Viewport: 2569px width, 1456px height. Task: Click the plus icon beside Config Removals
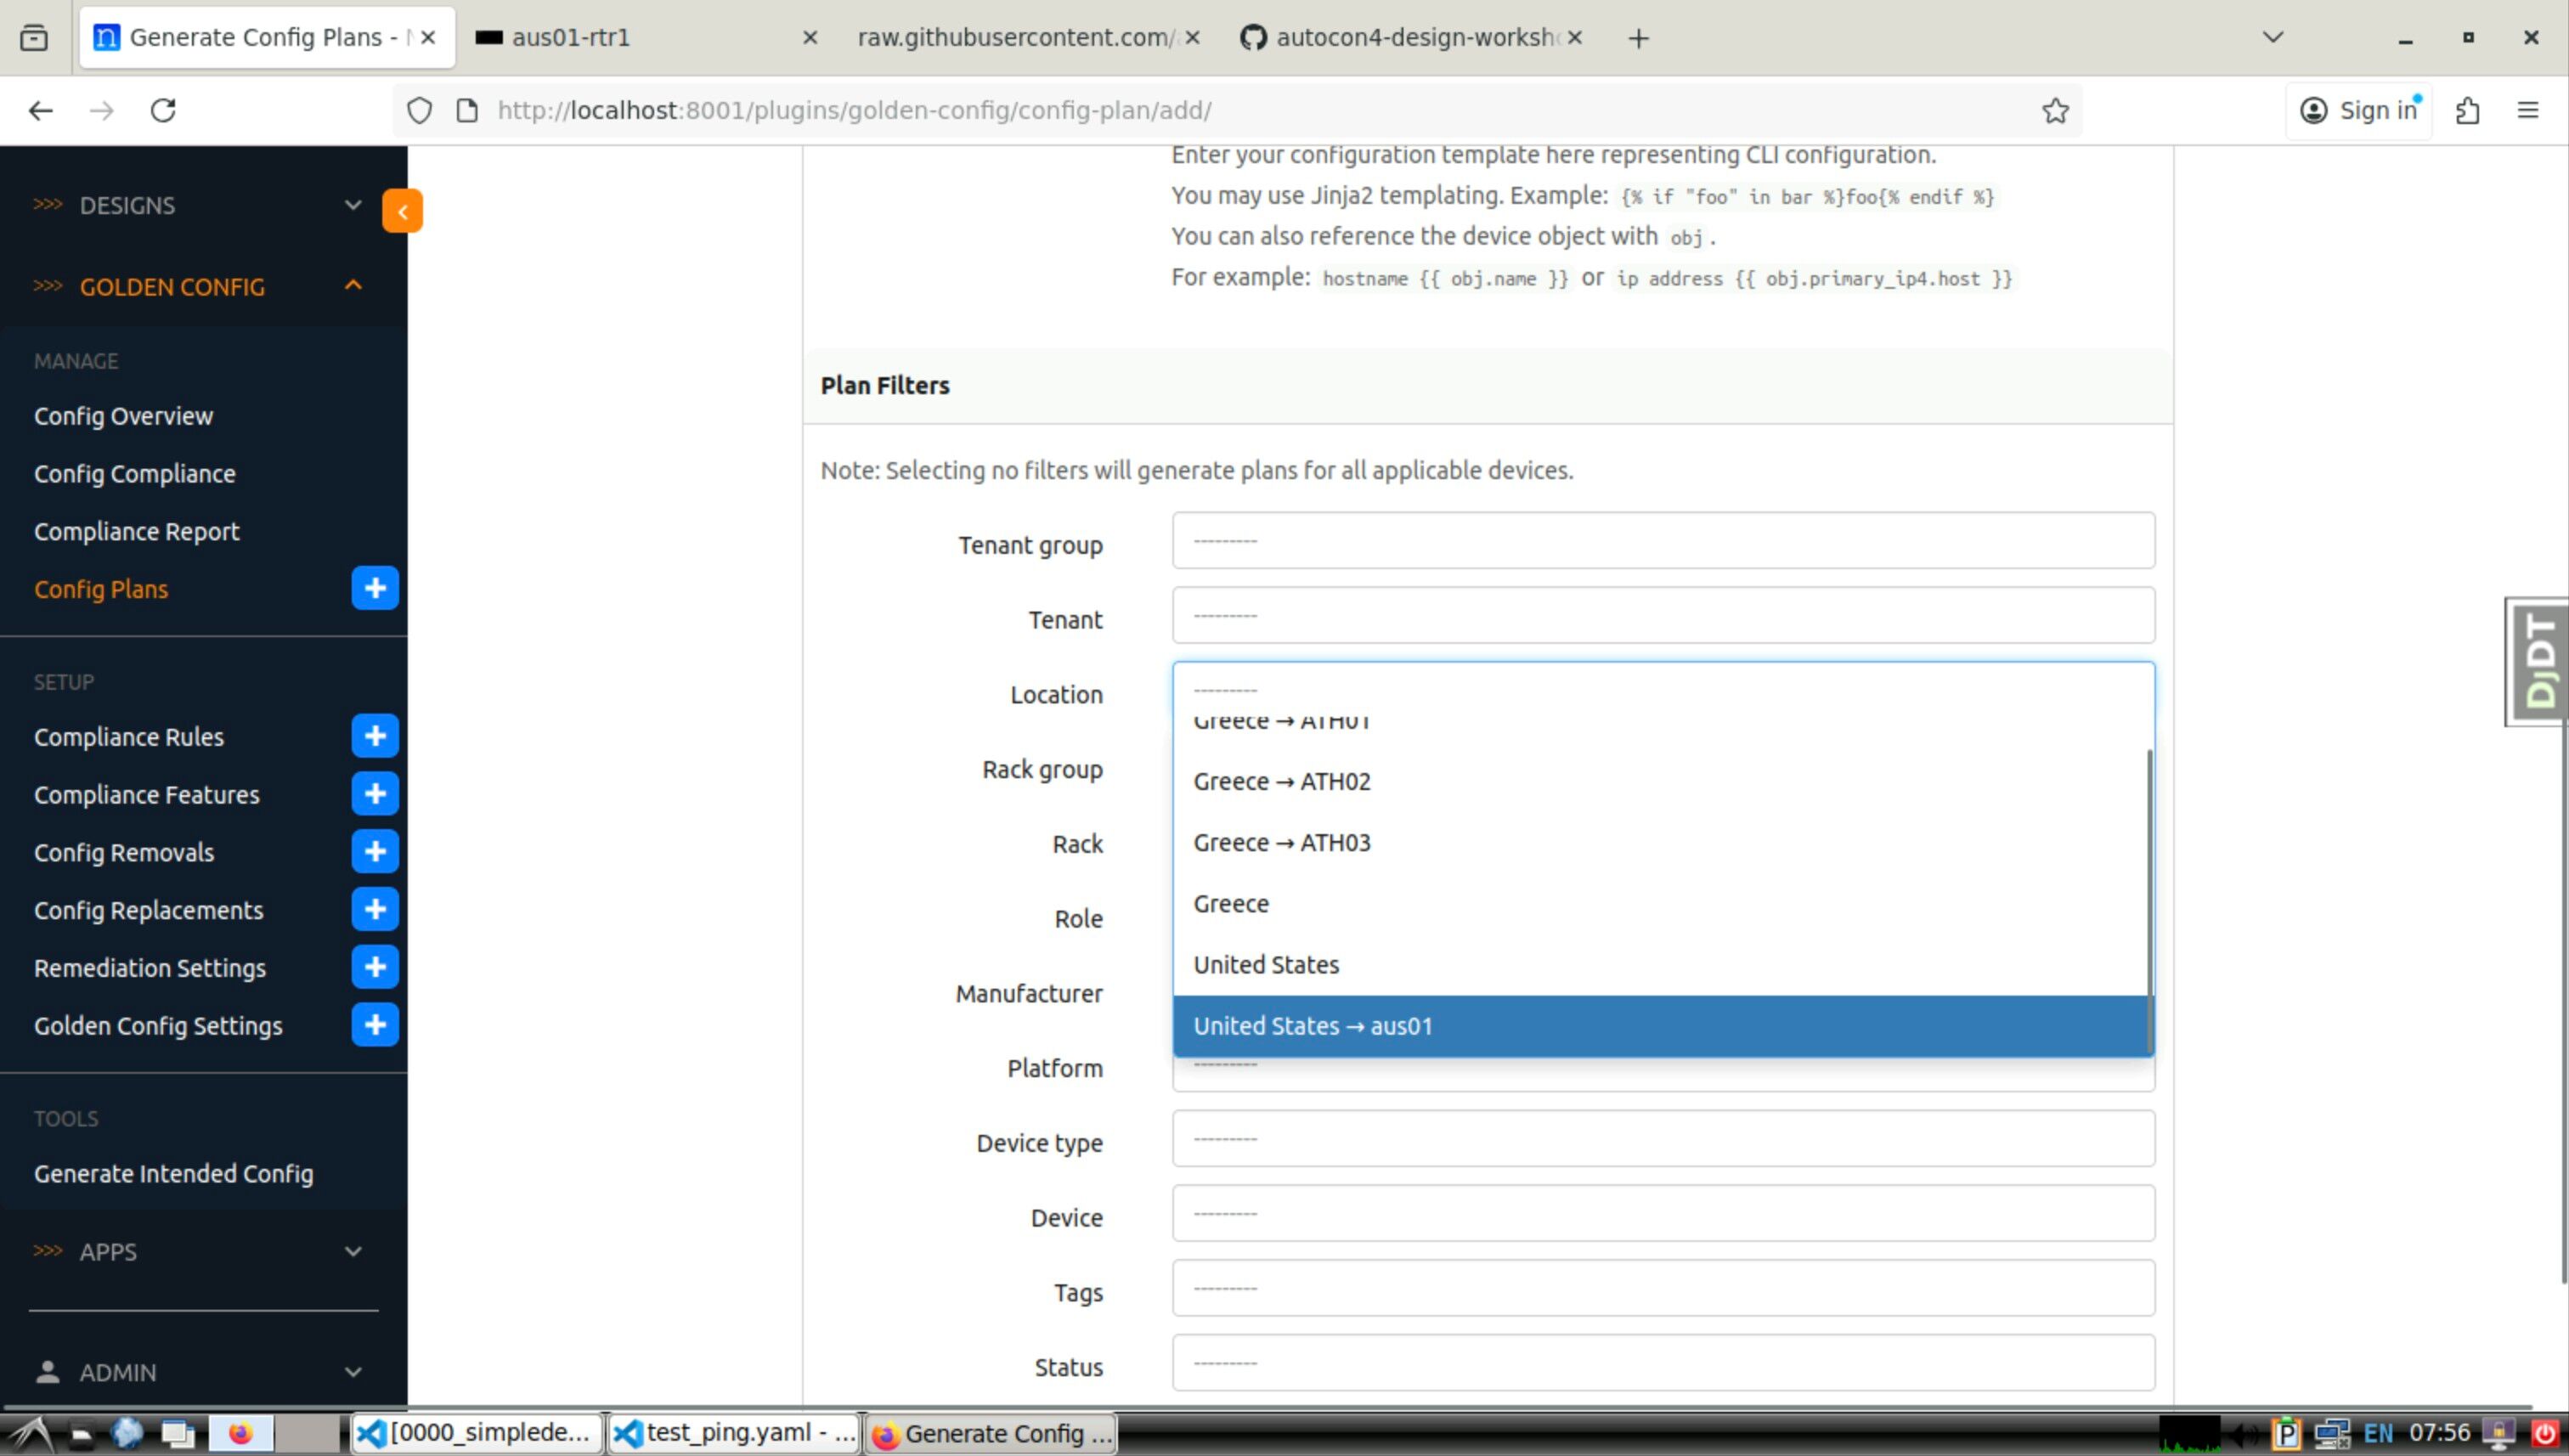375,852
